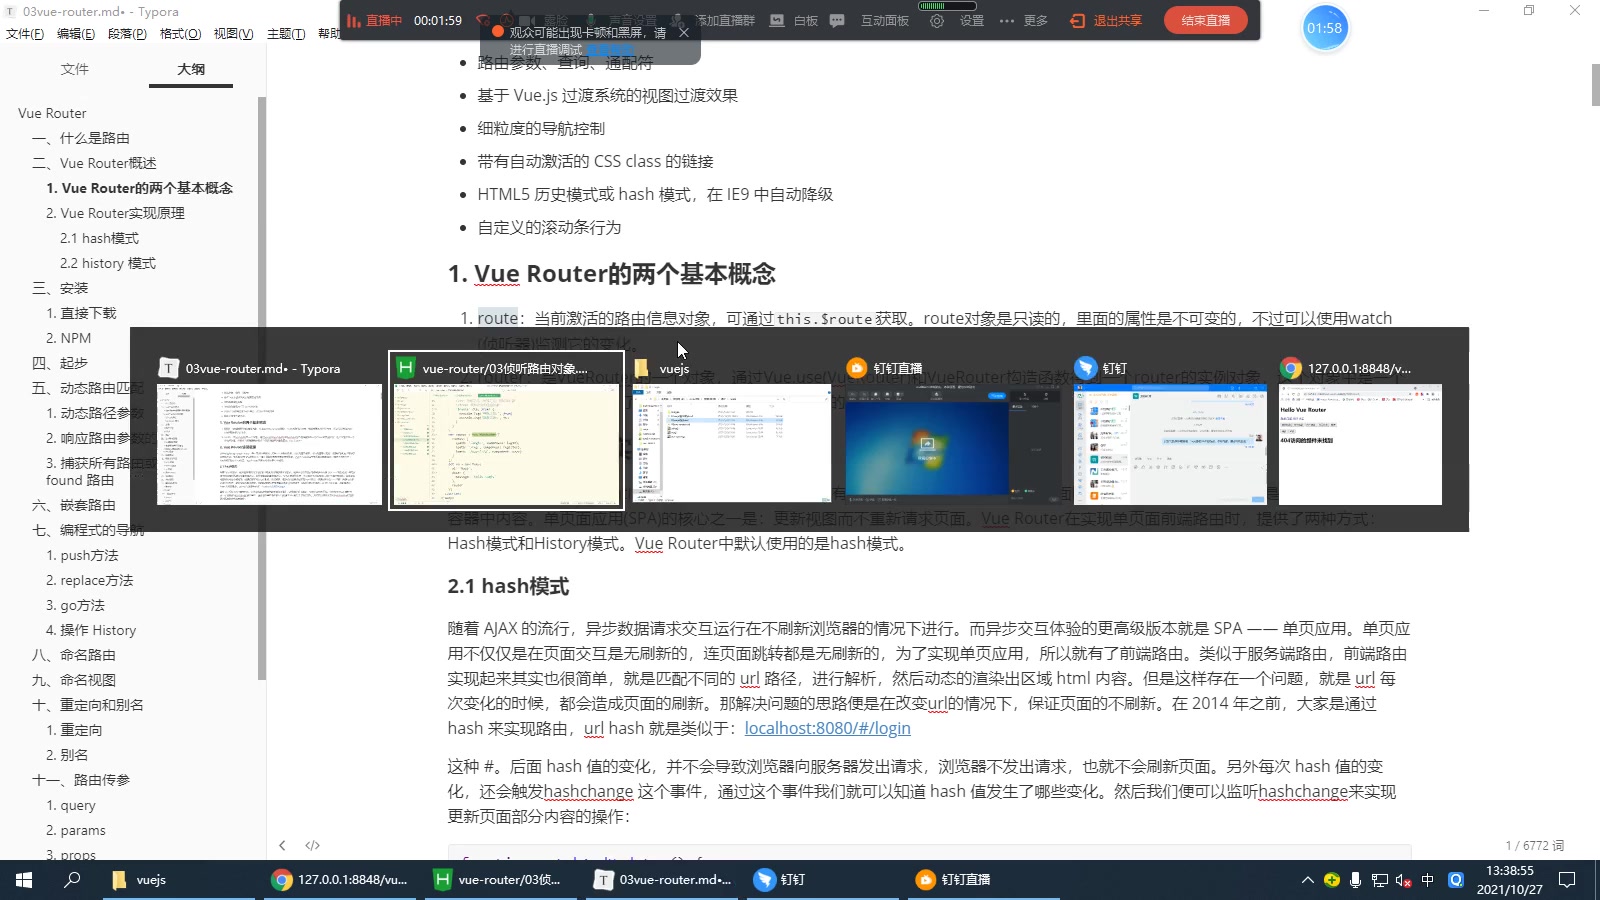This screenshot has width=1600, height=900.
Task: Toggle the microphone tray icon
Action: (x=1355, y=880)
